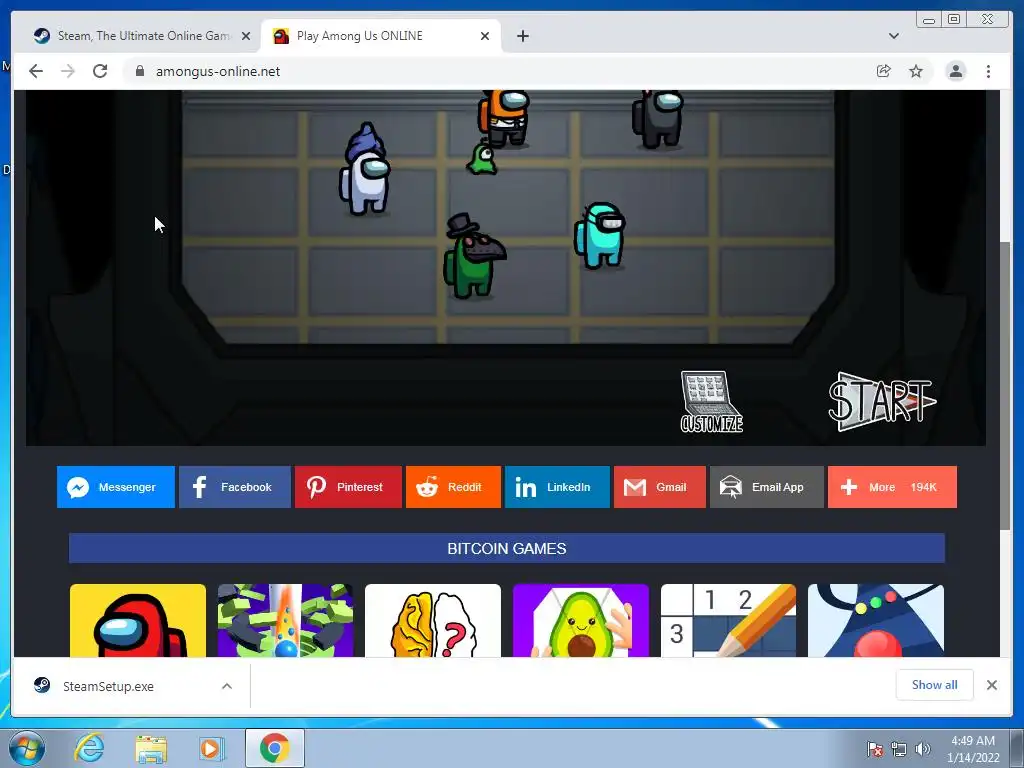This screenshot has width=1024, height=768.
Task: Click the CUSTOMIZE laptop icon
Action: pos(712,402)
